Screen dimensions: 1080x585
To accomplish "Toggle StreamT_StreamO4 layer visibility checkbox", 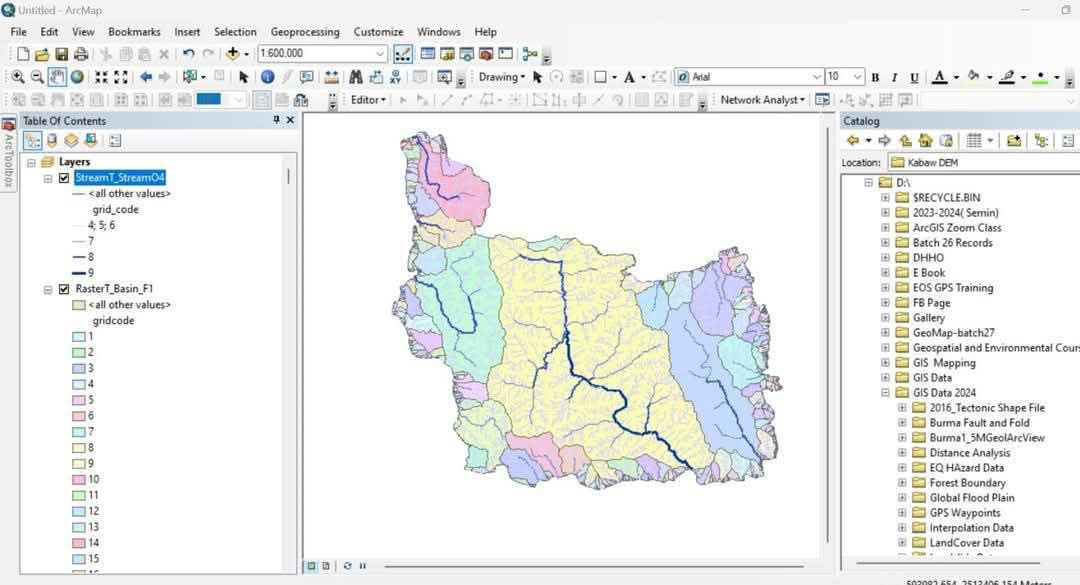I will click(x=64, y=178).
